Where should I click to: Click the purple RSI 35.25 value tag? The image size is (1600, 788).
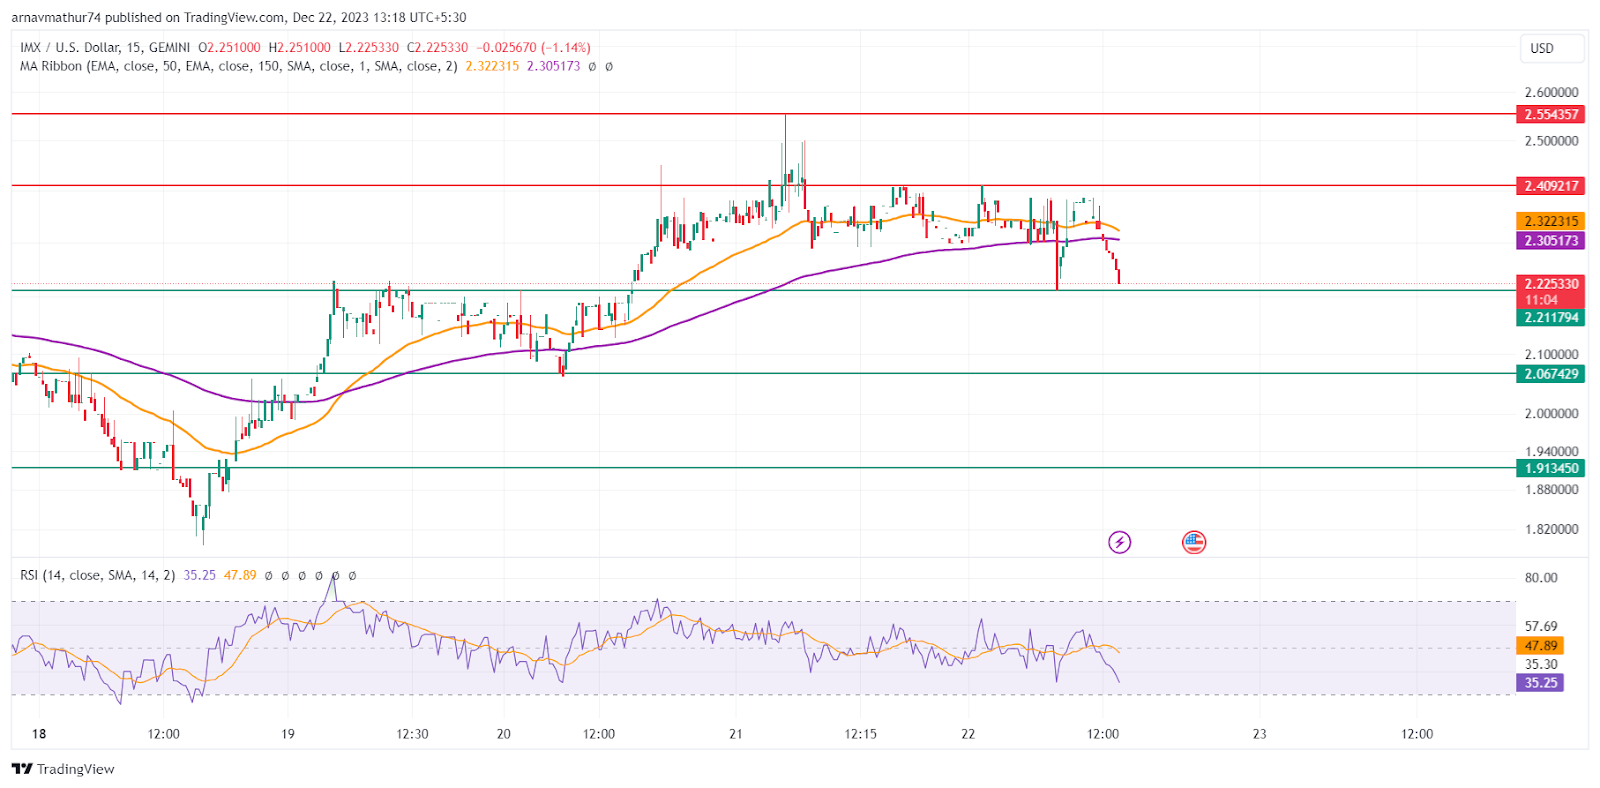(1540, 683)
